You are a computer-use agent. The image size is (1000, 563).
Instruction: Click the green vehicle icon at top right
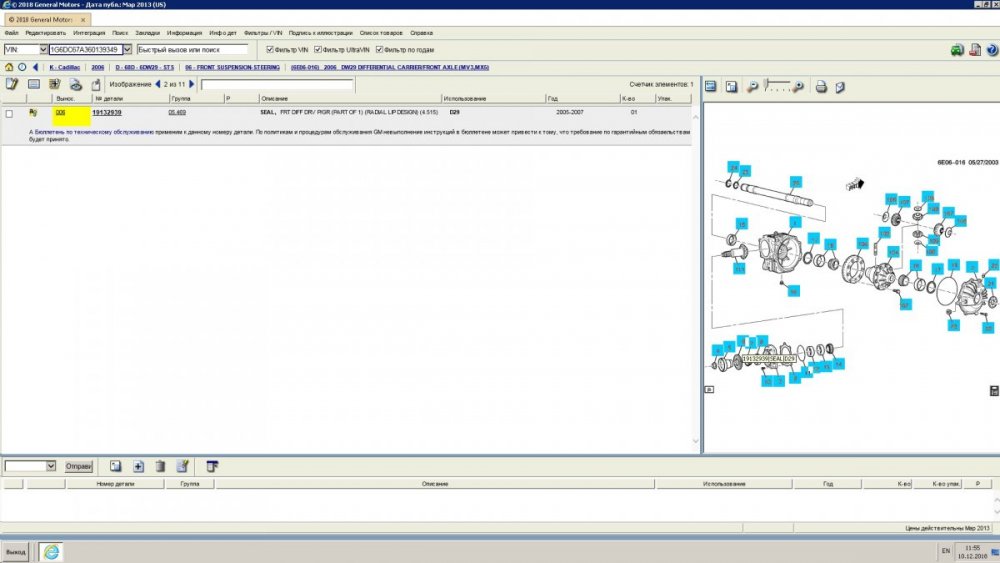pyautogui.click(x=957, y=49)
